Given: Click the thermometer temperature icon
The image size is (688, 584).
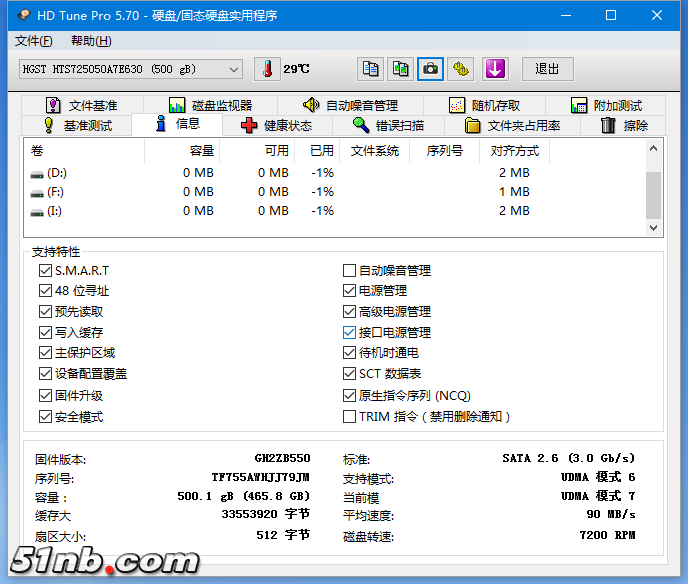Looking at the screenshot, I should tap(268, 69).
